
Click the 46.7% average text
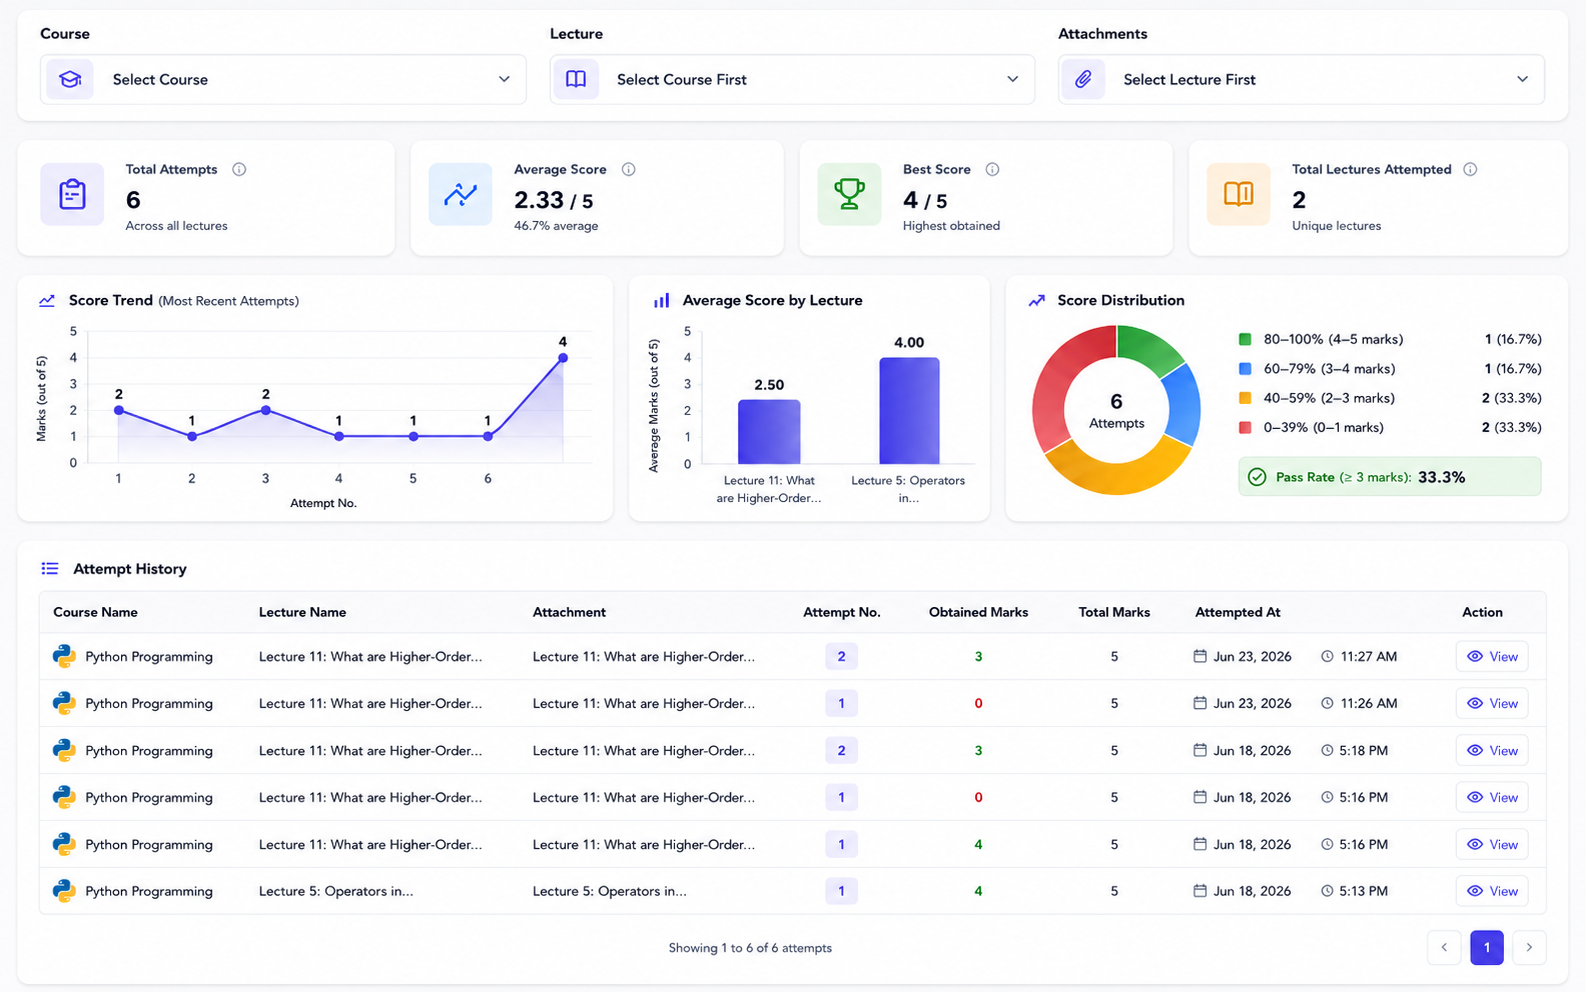556,225
